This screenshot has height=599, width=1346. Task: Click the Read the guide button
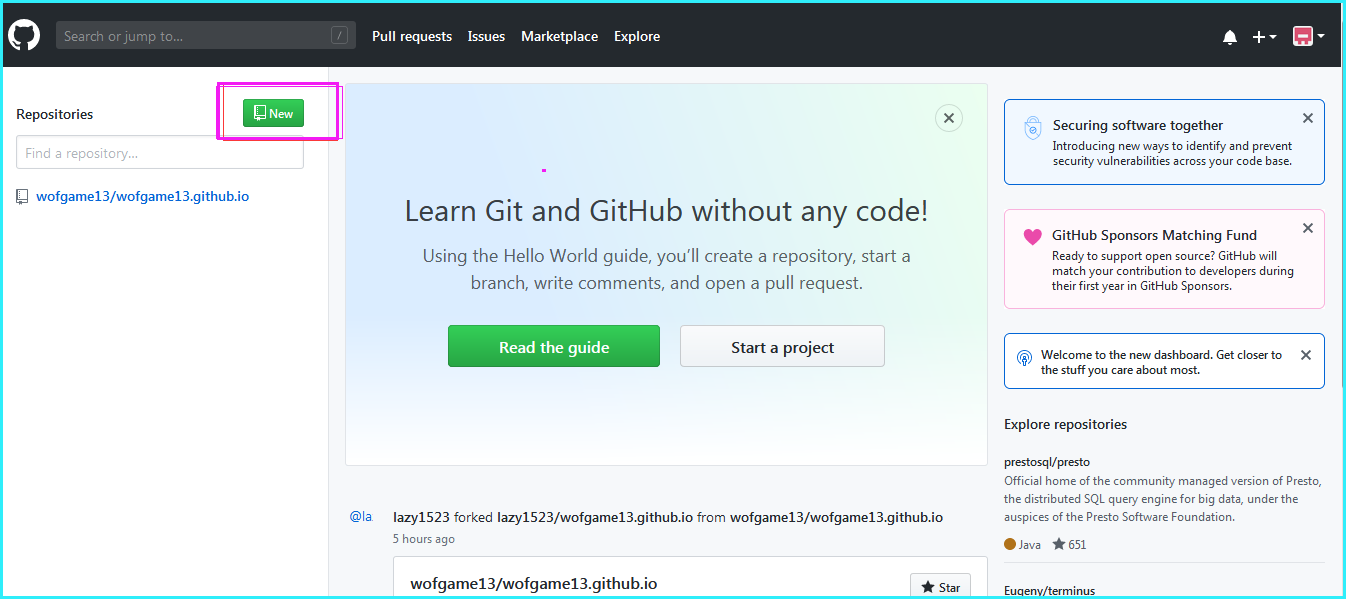pyautogui.click(x=554, y=347)
